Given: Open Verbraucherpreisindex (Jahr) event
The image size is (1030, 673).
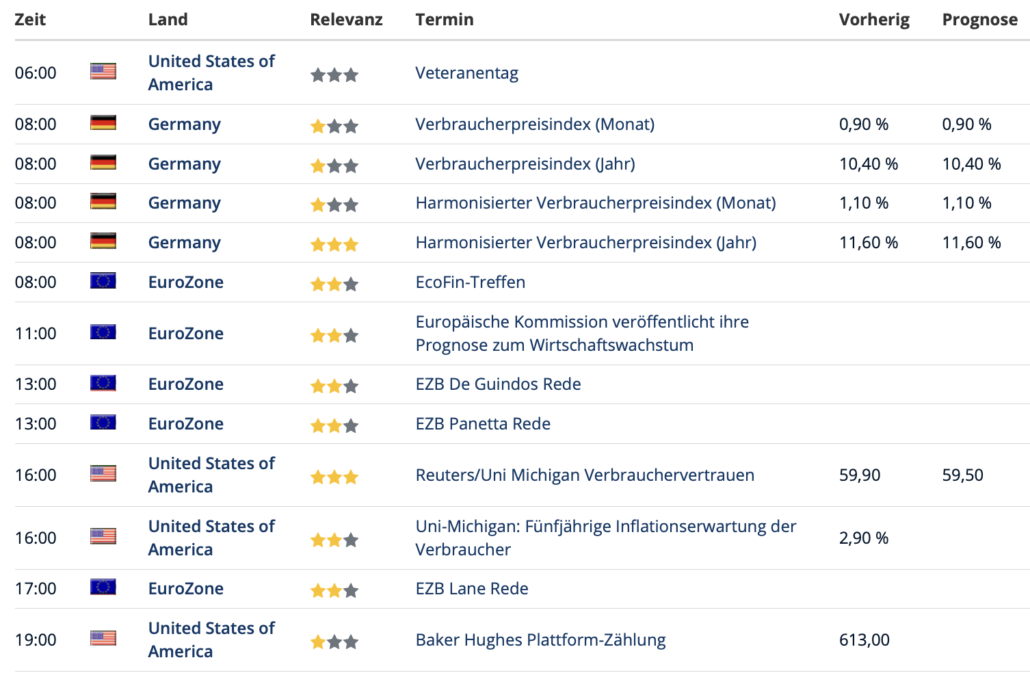Looking at the screenshot, I should click(x=525, y=163).
